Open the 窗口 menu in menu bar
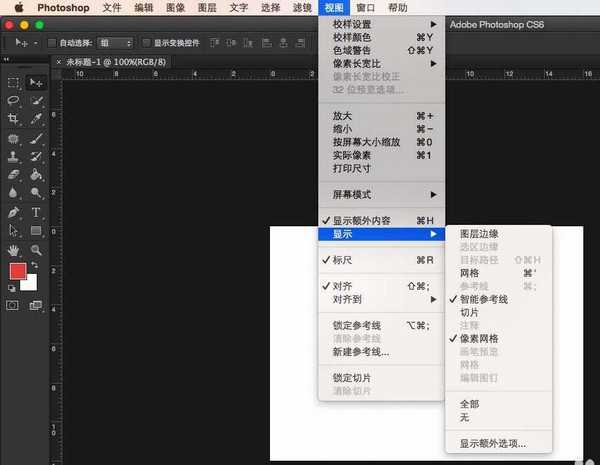This screenshot has width=600, height=465. (366, 7)
